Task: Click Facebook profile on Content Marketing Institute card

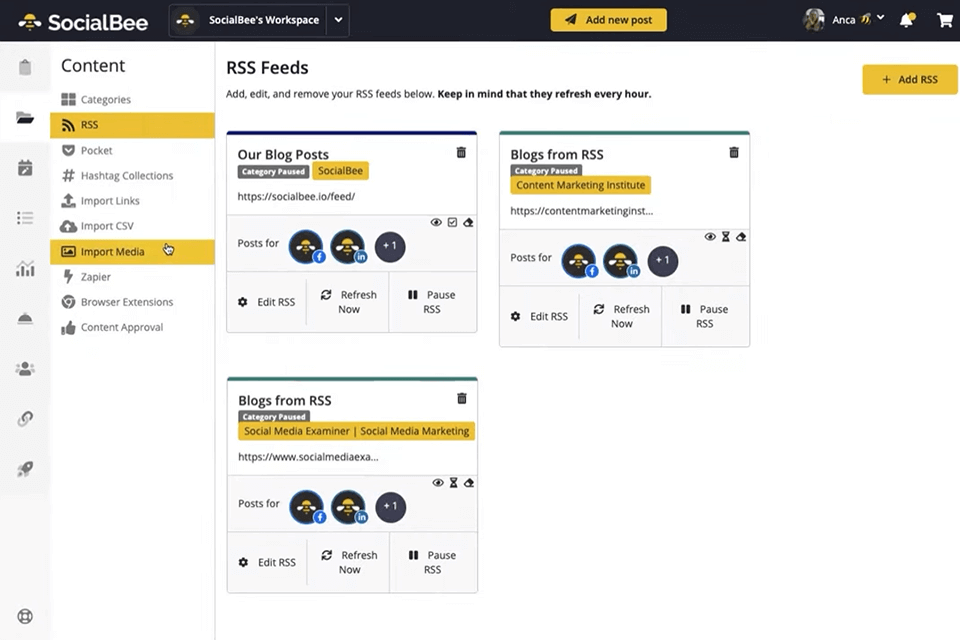Action: (579, 261)
